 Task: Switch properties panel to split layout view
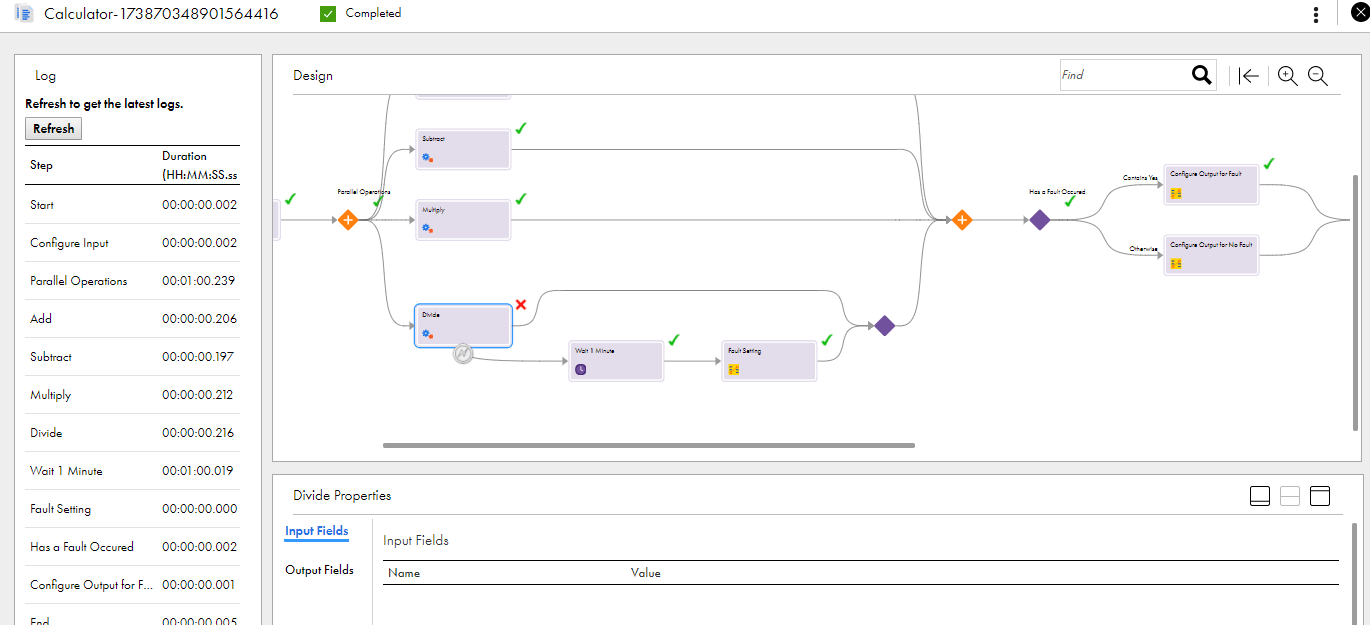pos(1290,495)
